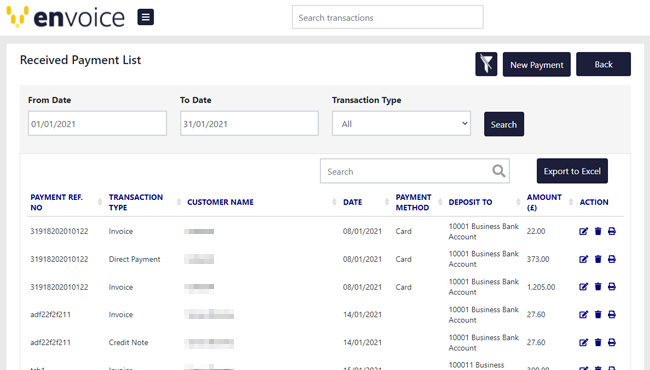Click the New Payment button
The image size is (650, 370).
[x=536, y=64]
